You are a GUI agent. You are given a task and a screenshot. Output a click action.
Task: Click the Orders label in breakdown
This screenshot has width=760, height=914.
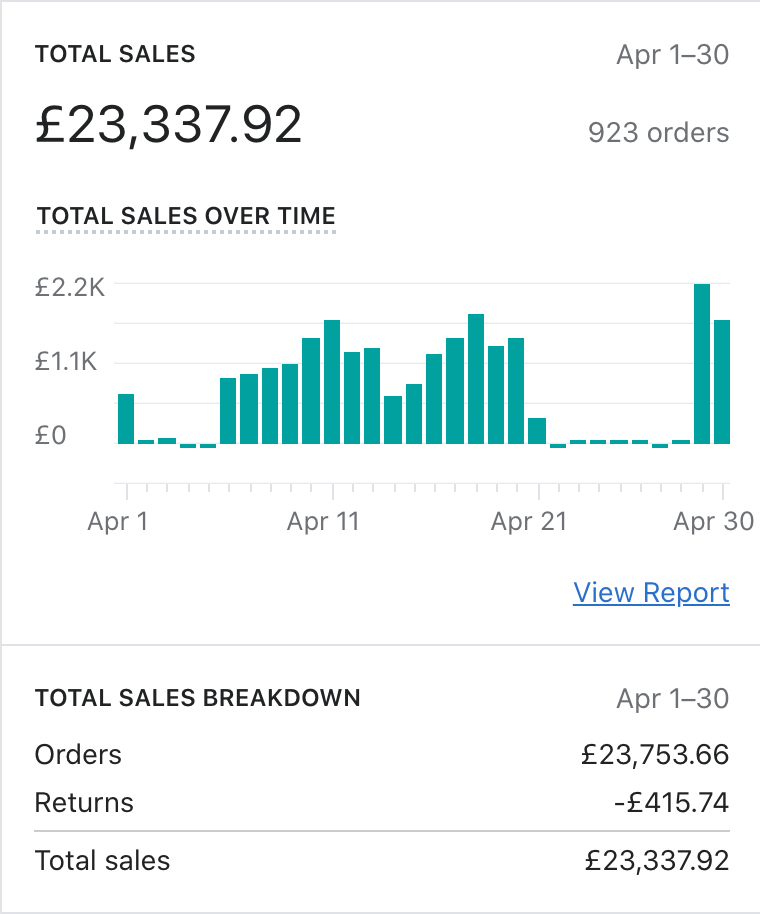pos(78,755)
